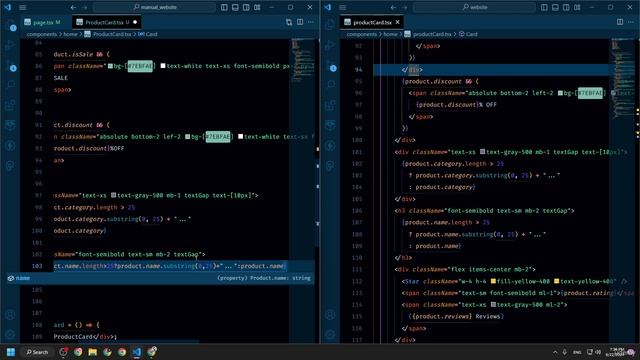Go back in website window
Screen dimensions: 640x360
393,7
